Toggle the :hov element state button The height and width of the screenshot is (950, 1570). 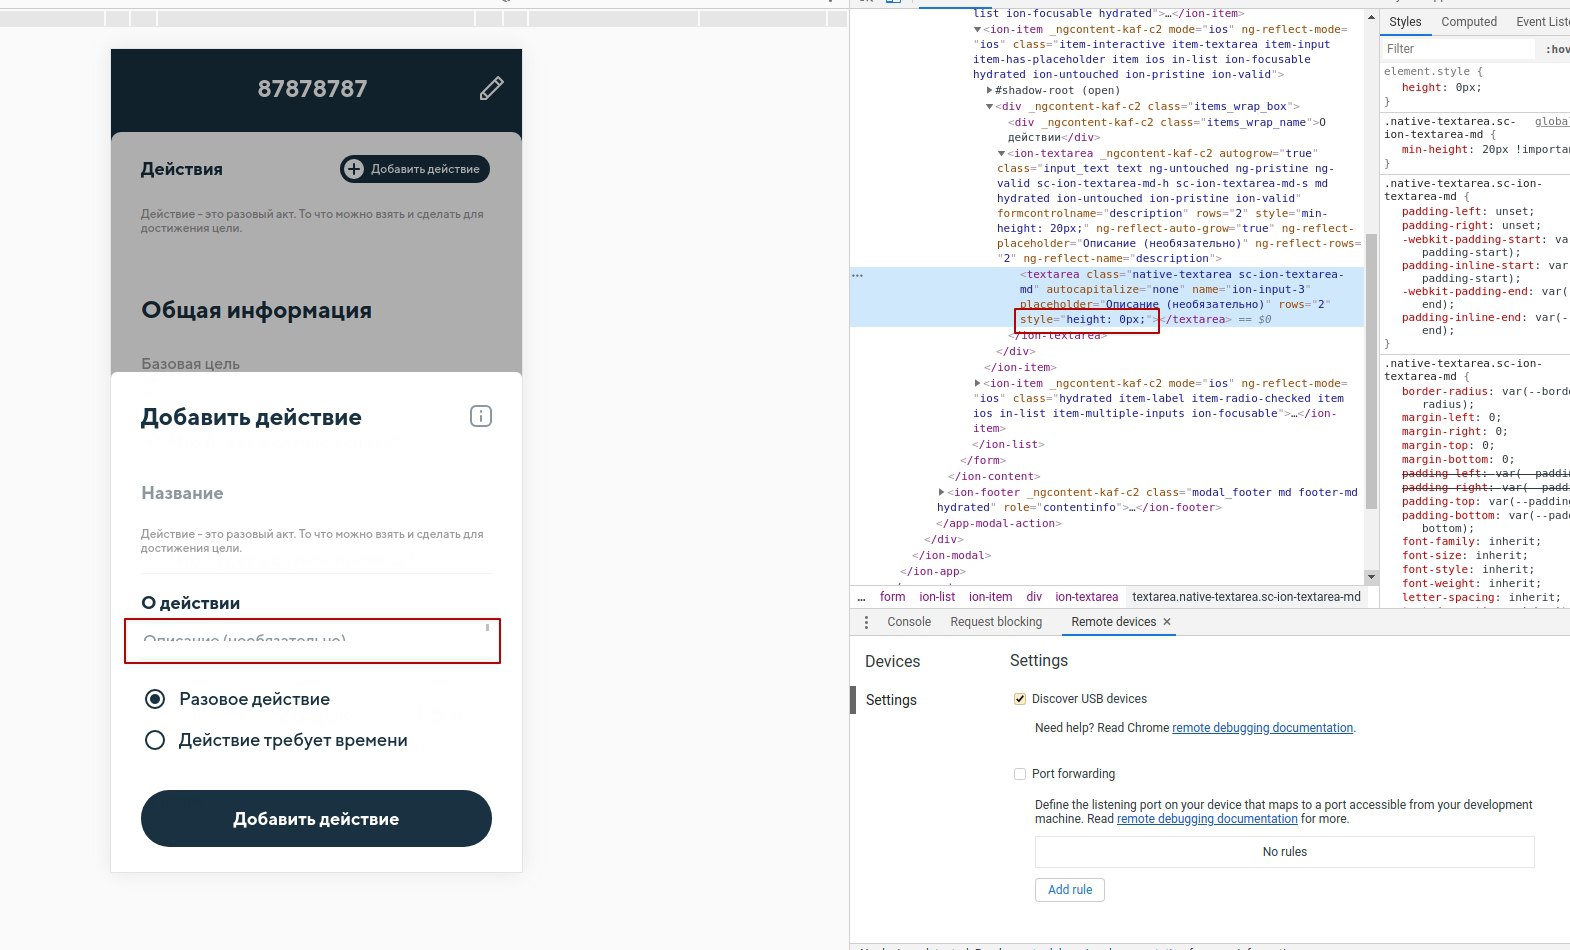click(1556, 49)
